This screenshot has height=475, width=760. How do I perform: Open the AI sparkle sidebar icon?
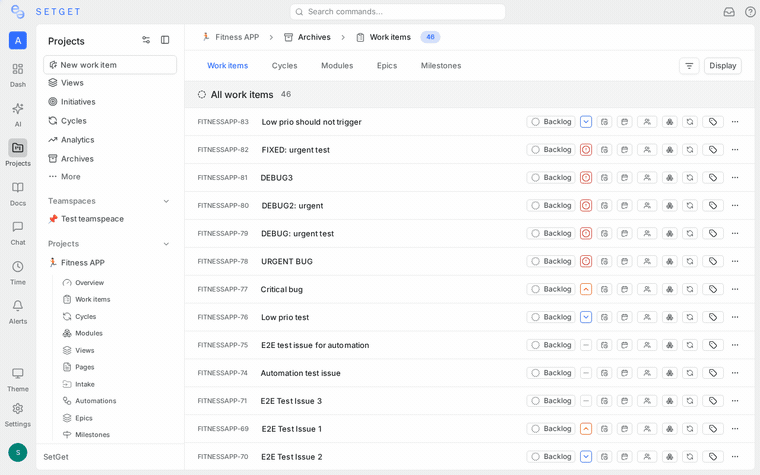(17, 109)
